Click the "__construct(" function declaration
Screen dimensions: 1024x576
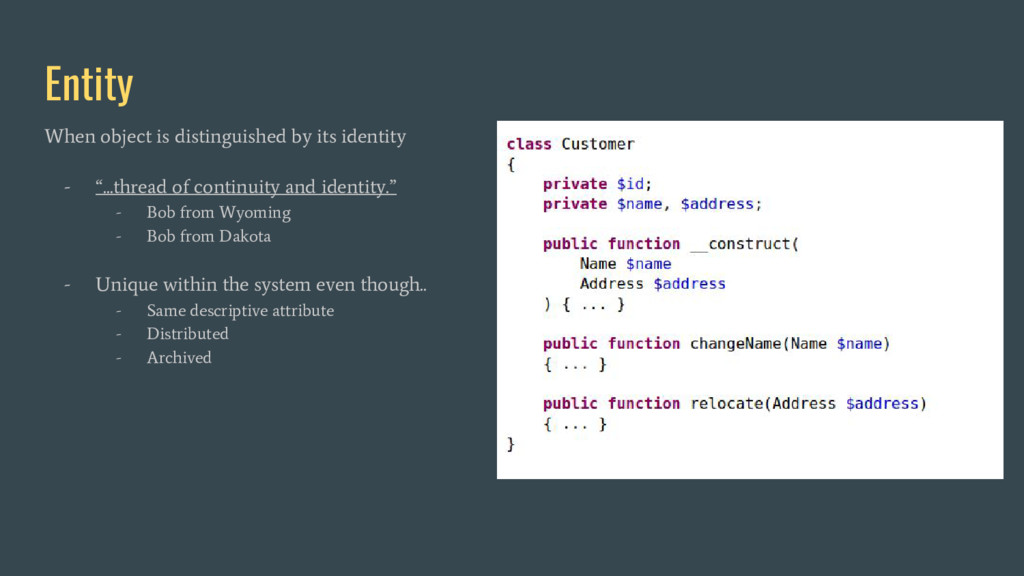tap(671, 244)
